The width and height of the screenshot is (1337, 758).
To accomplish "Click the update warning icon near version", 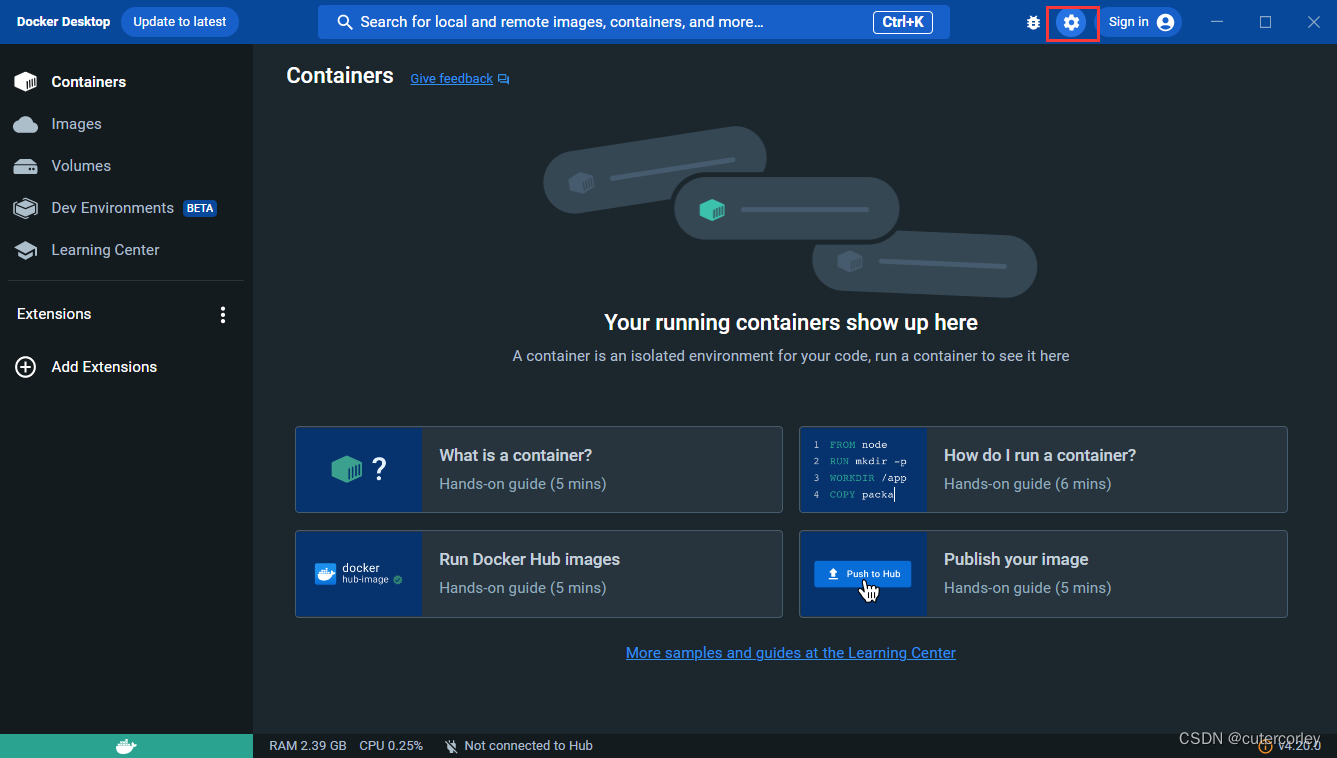I will [1265, 746].
